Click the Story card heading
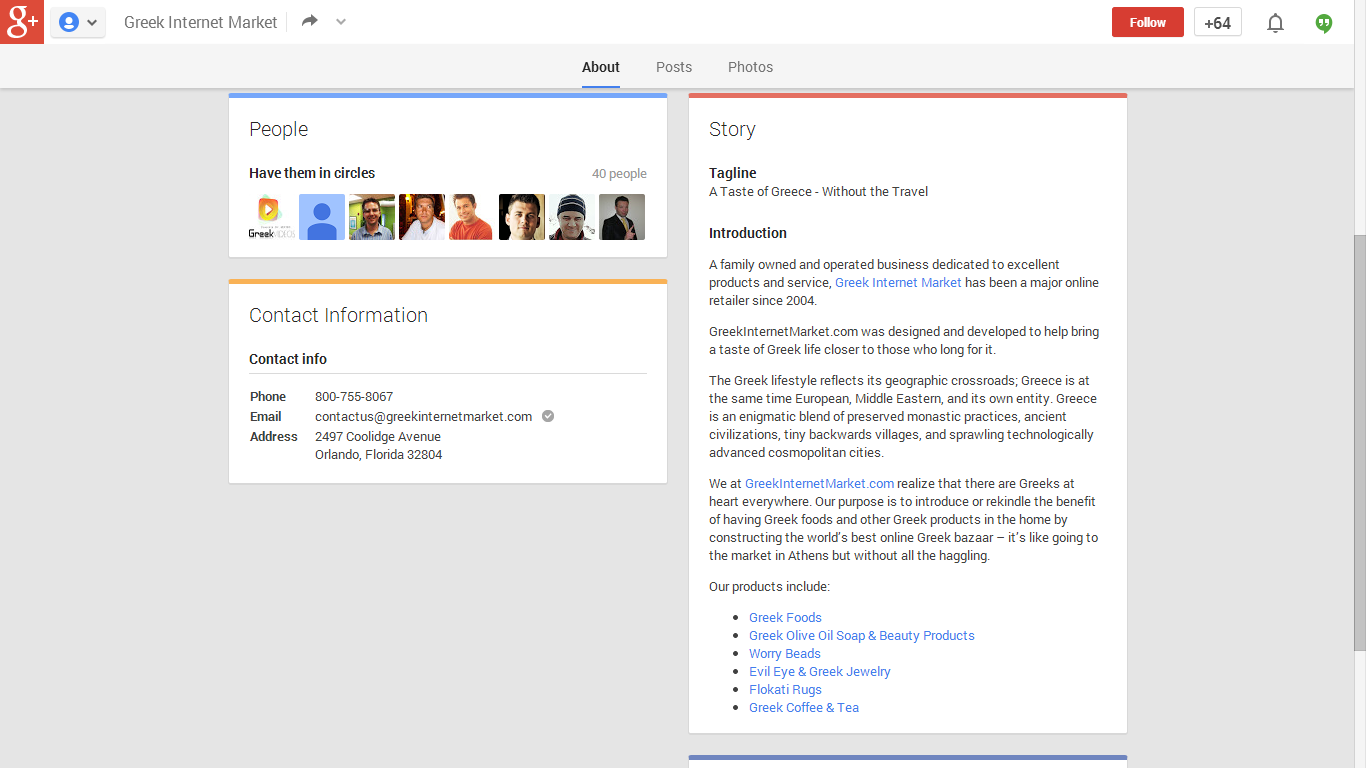The image size is (1366, 768). [732, 129]
